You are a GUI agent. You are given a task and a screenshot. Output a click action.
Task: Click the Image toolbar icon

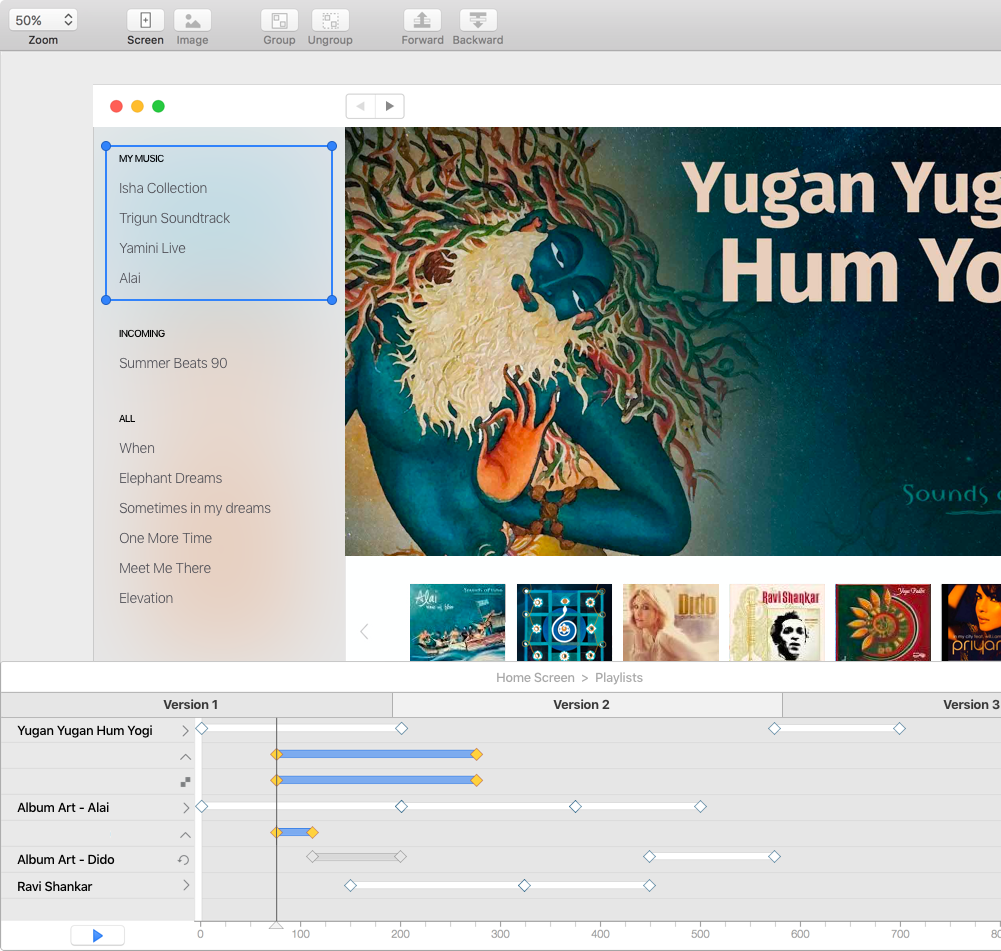(192, 21)
